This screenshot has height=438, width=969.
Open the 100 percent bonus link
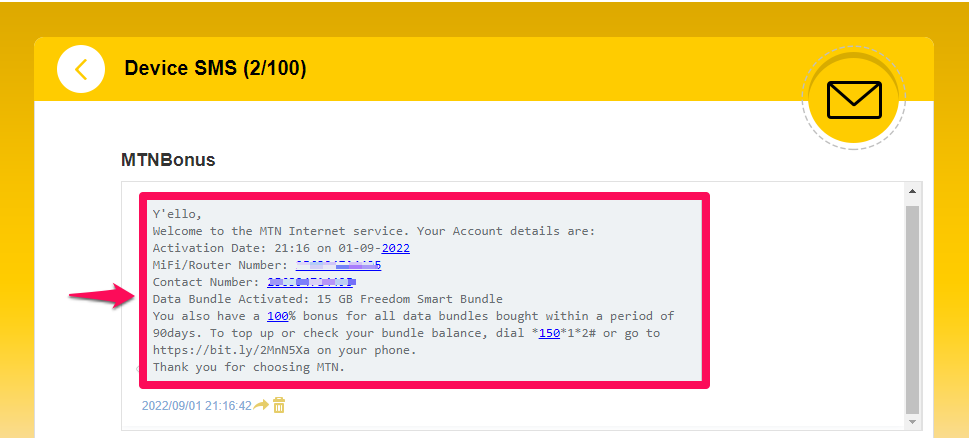click(277, 316)
